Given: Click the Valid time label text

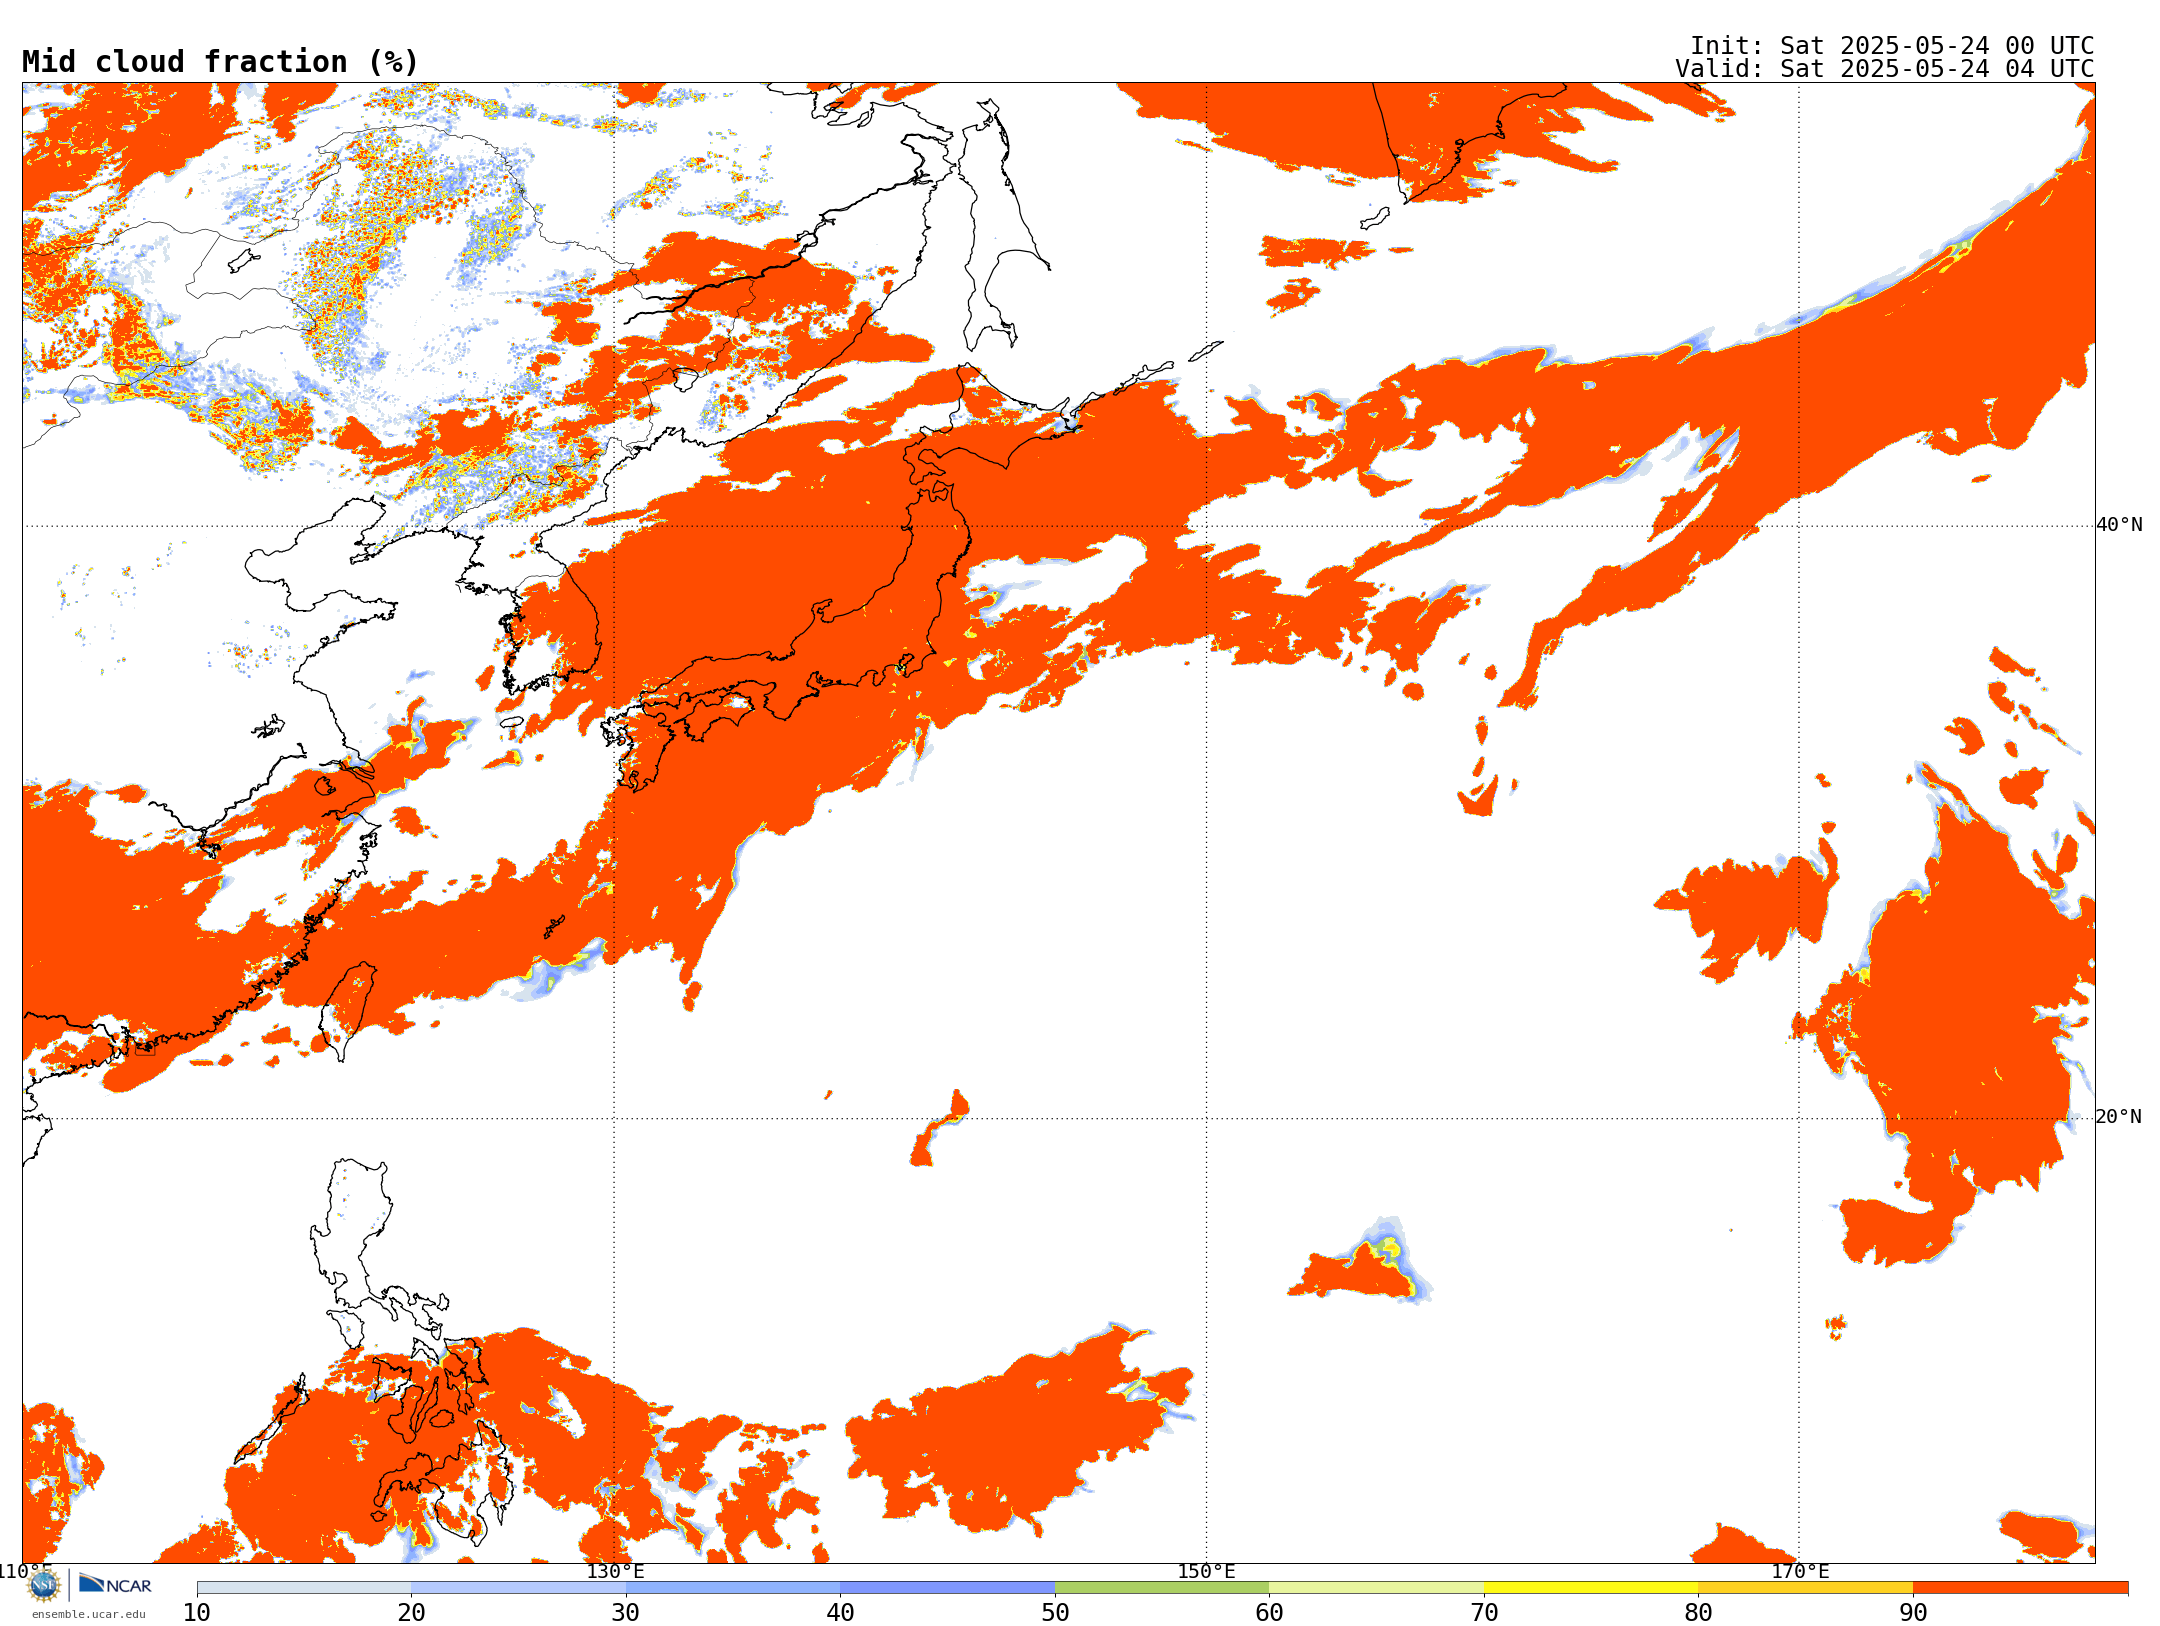Looking at the screenshot, I should (1885, 69).
